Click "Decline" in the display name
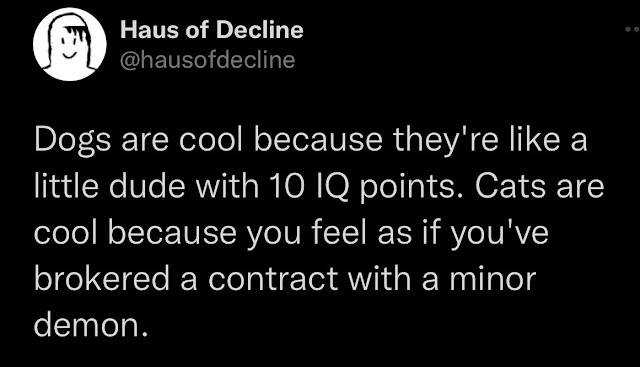 click(x=260, y=30)
